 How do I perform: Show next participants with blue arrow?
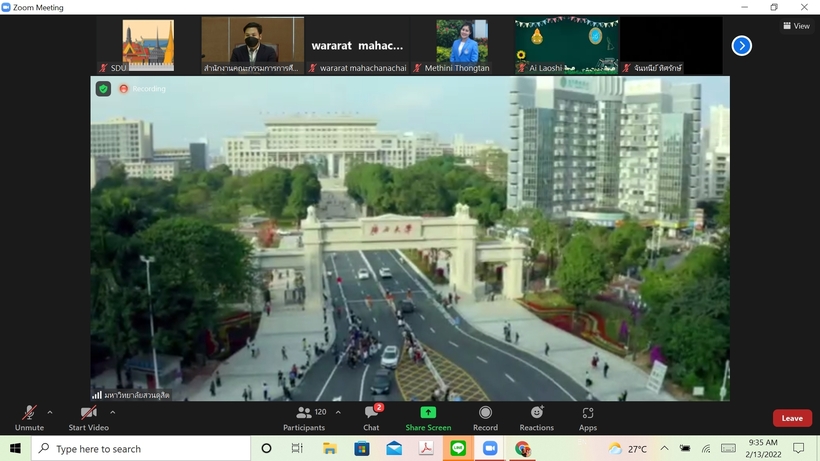(x=741, y=45)
